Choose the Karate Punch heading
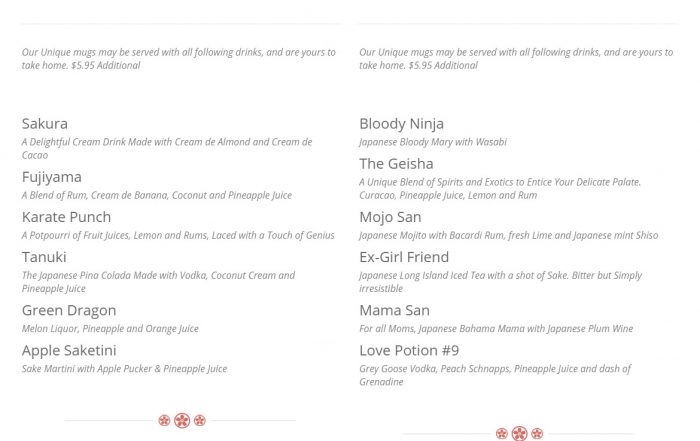This screenshot has width=700, height=441. coord(66,217)
